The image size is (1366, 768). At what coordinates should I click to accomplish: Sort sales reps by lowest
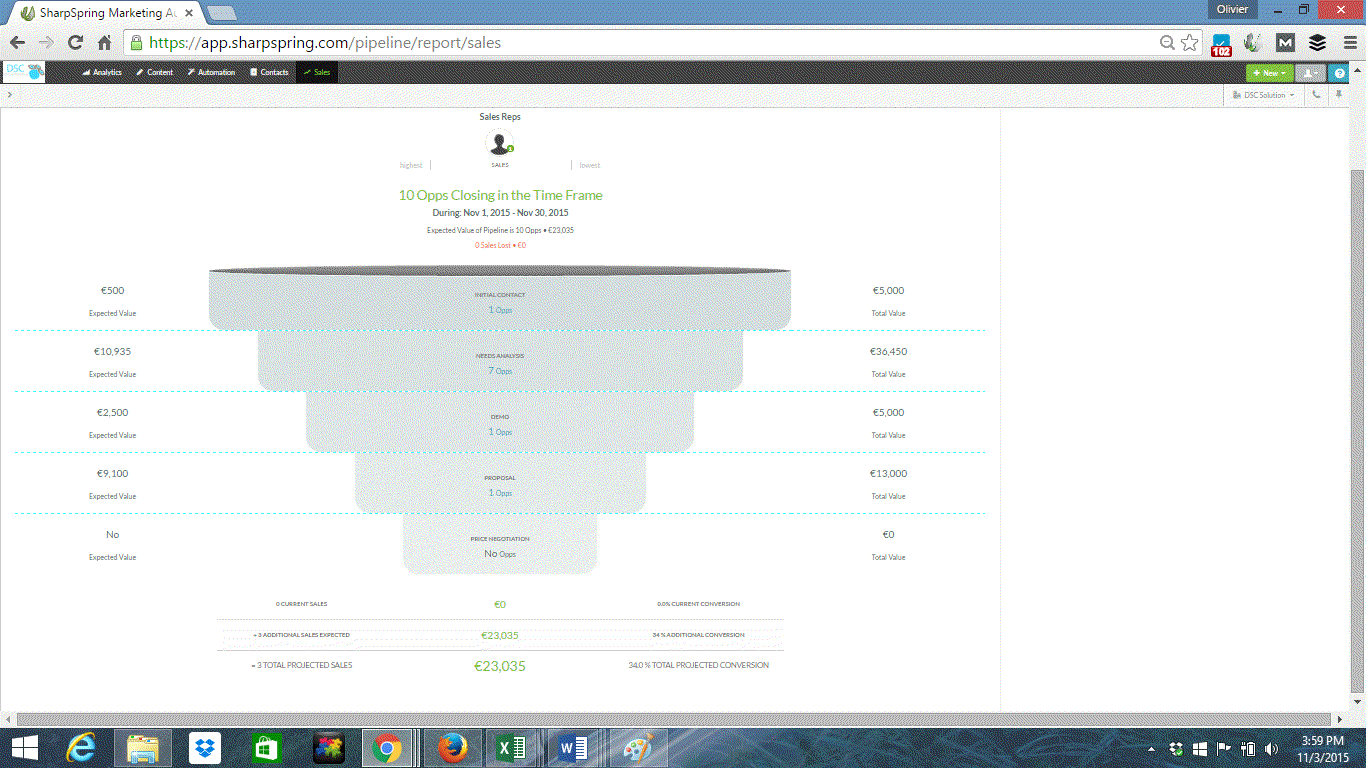(x=588, y=165)
